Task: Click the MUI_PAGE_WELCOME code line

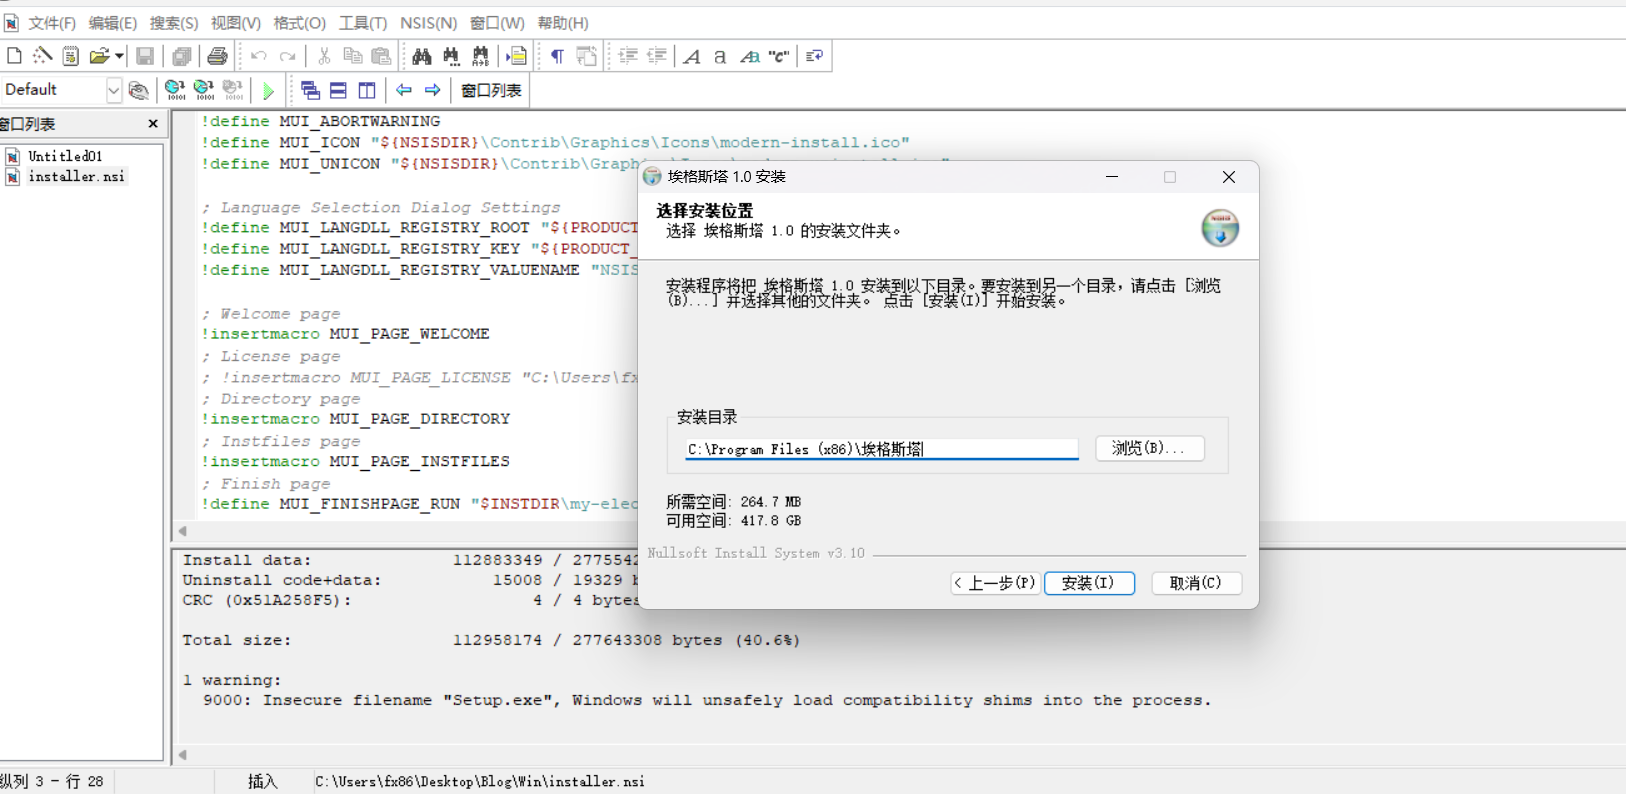Action: 345,334
